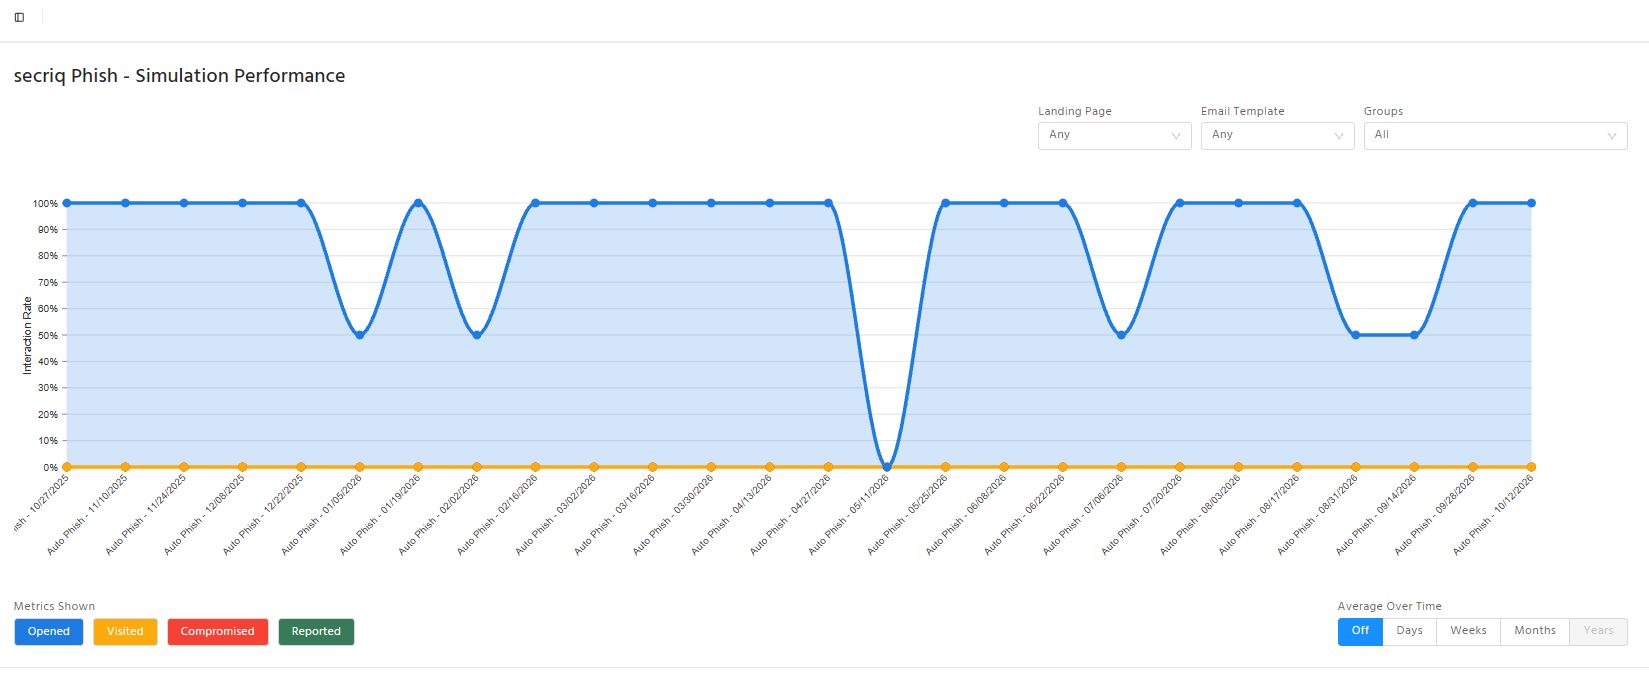Click the 'Auto Phish - 04/13/2026' axis label
This screenshot has height=676, width=1649.
tap(732, 515)
